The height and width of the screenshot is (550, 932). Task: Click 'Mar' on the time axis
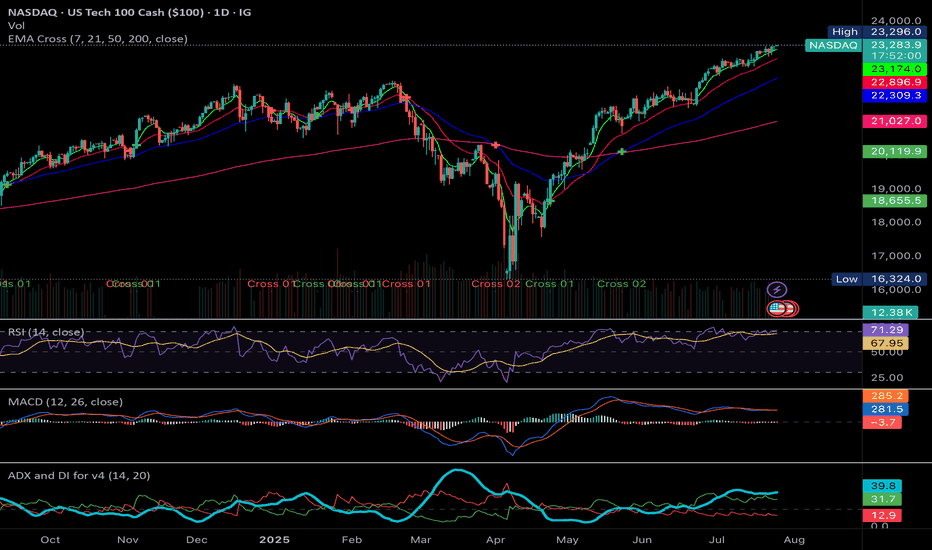click(421, 540)
